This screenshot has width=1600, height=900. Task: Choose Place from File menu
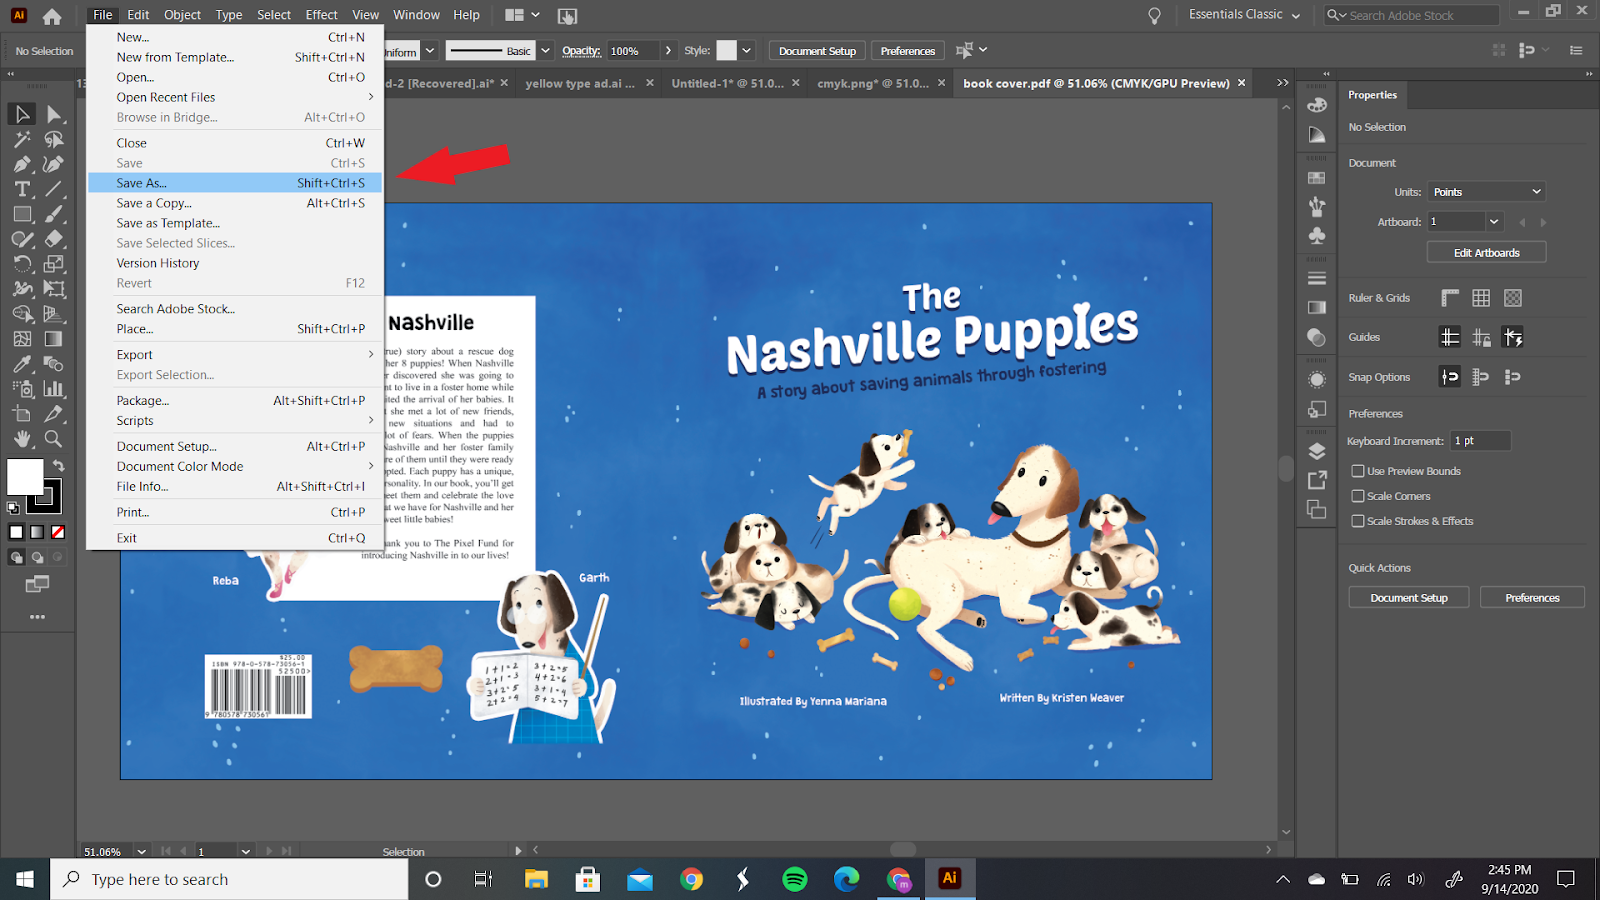pos(235,329)
